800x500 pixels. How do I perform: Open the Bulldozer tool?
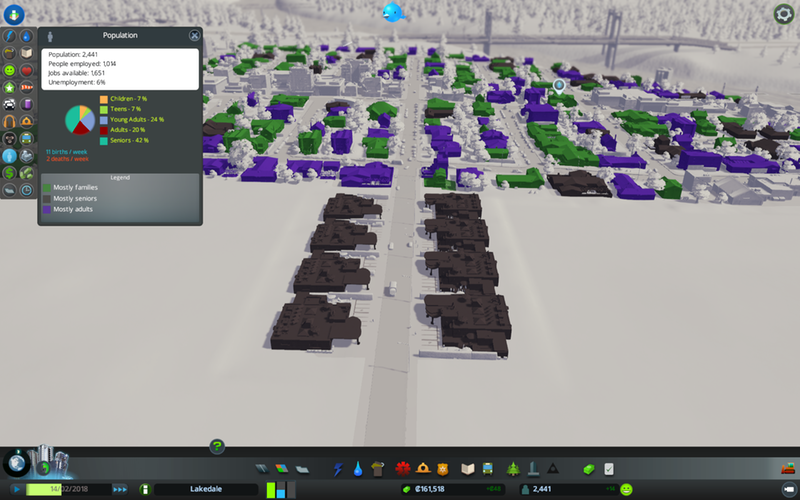[788, 469]
